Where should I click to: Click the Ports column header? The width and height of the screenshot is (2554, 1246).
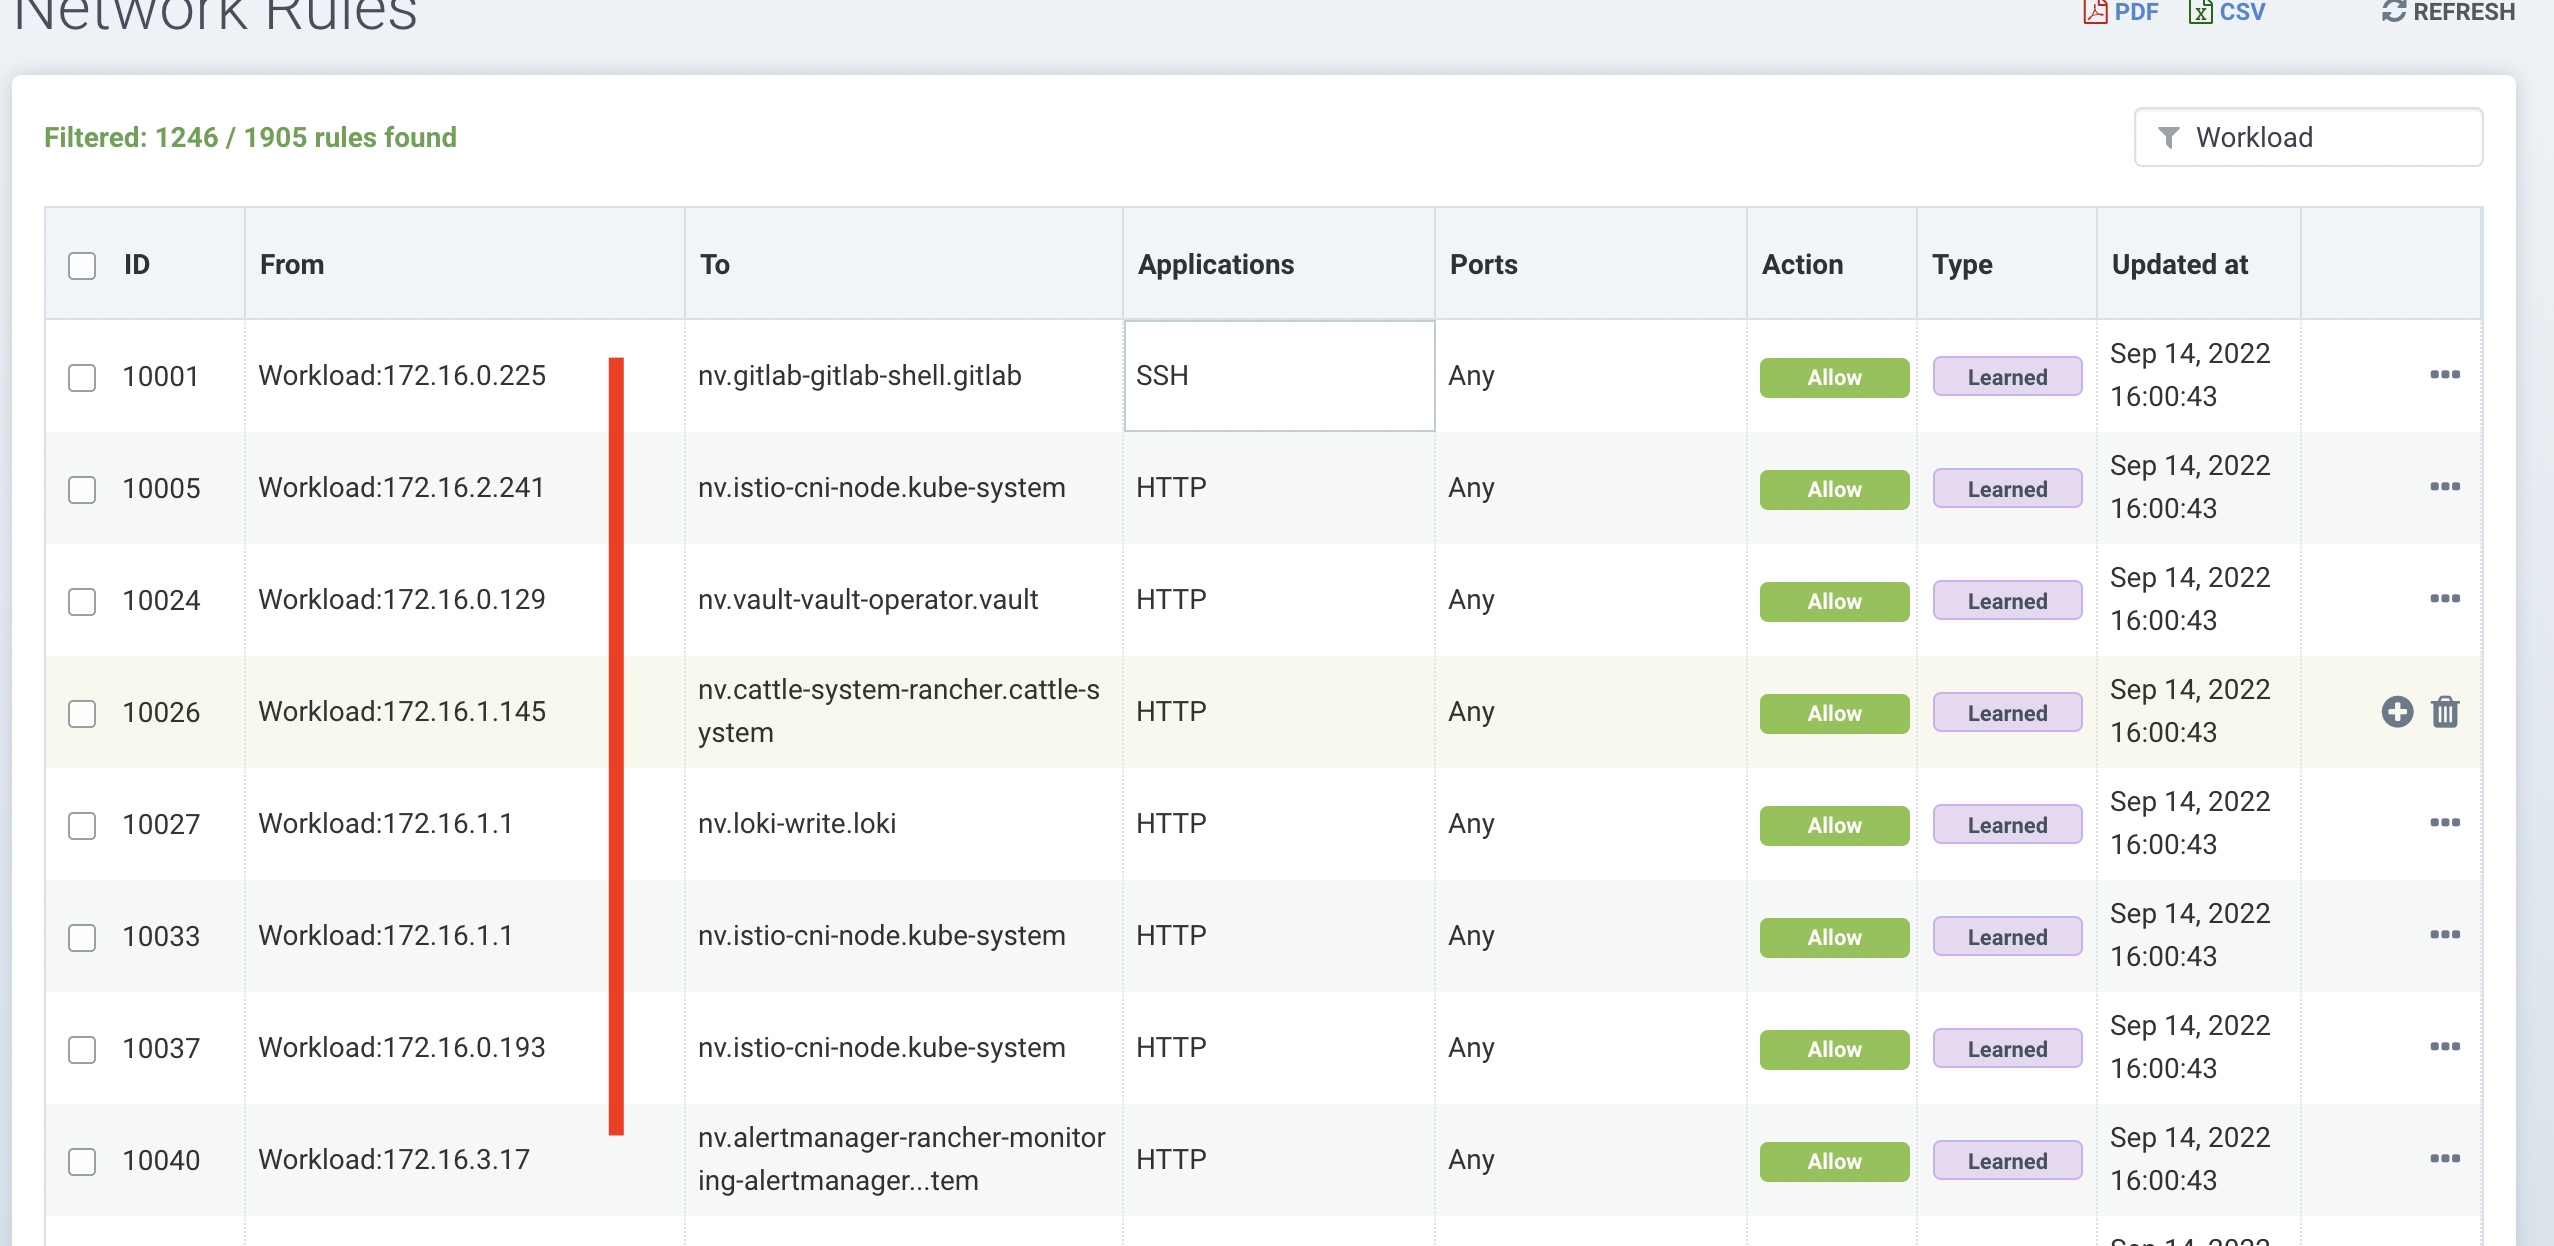(1483, 264)
